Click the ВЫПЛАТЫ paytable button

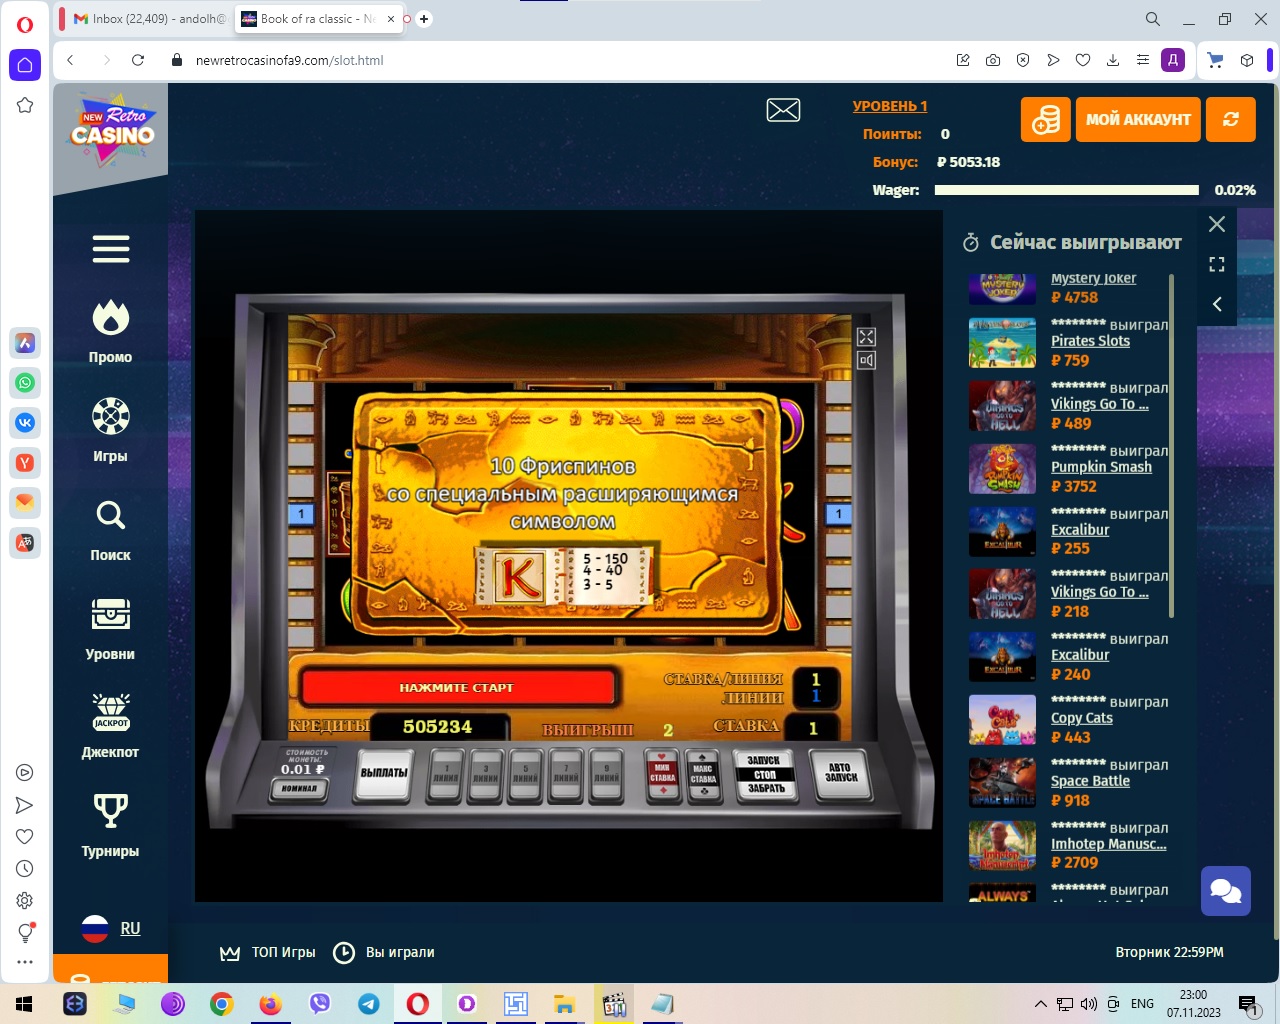click(x=384, y=774)
